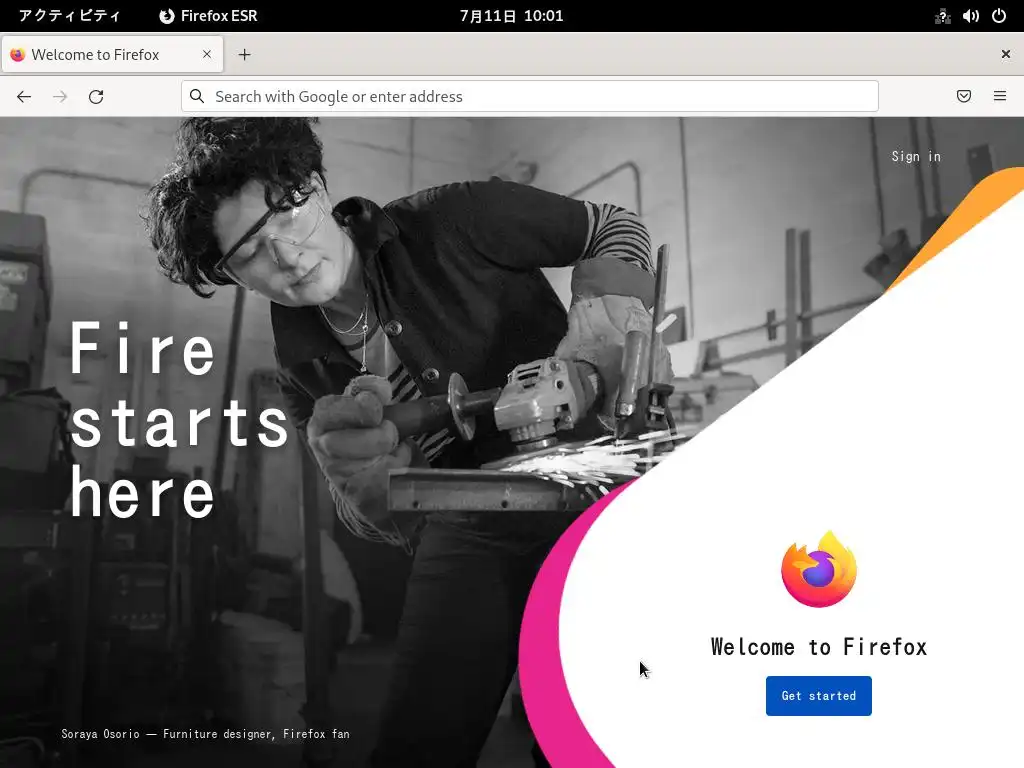Open the date and time calendar panel

(511, 16)
